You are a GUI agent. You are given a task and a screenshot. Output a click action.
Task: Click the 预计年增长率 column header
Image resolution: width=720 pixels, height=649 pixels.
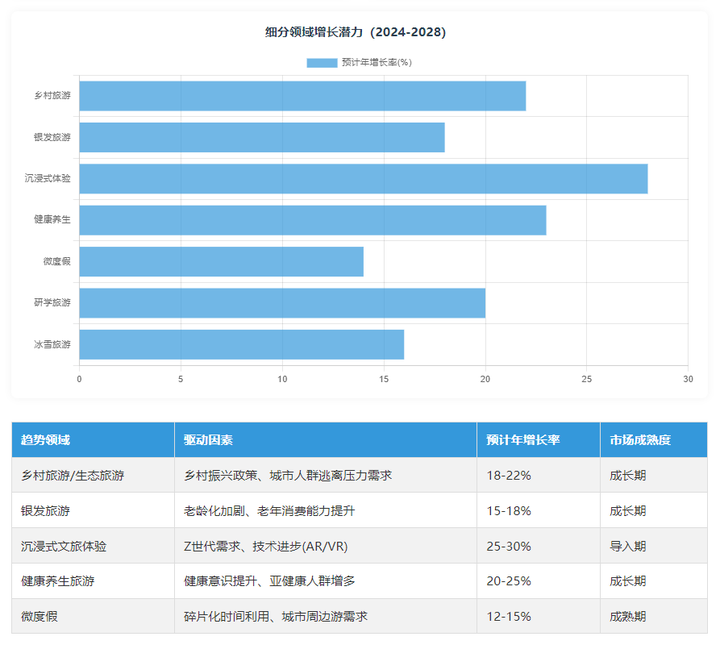tap(539, 440)
